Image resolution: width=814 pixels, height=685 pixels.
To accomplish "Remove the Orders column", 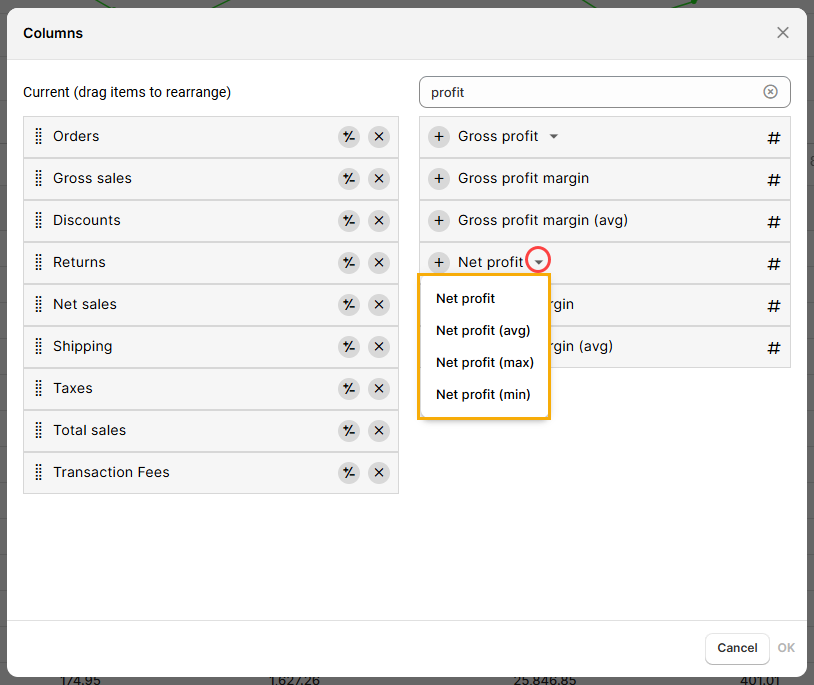I will click(378, 137).
